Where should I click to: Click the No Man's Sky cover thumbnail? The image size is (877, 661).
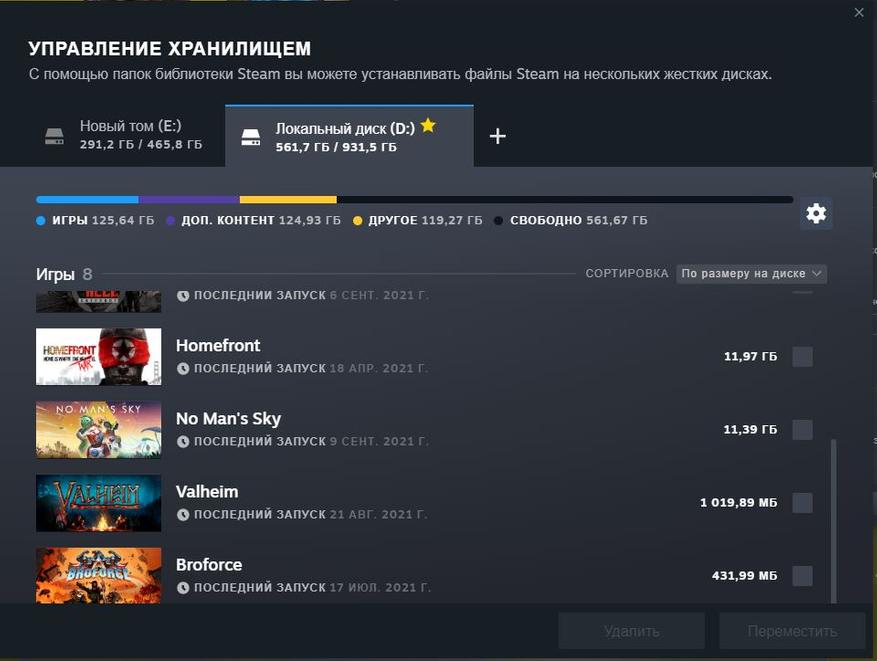point(98,429)
